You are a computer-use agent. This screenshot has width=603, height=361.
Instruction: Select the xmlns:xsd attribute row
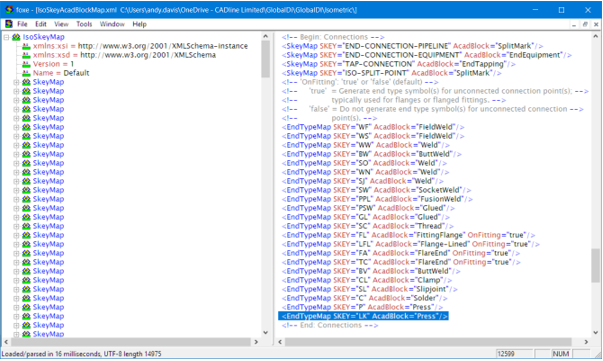124,55
